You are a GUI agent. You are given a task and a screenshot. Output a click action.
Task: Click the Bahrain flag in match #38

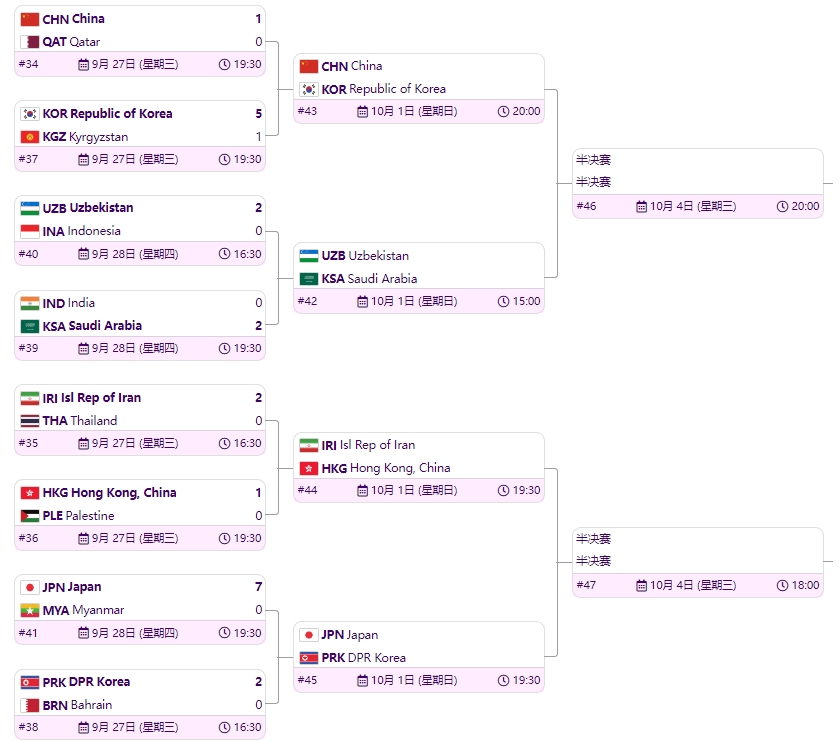point(29,705)
